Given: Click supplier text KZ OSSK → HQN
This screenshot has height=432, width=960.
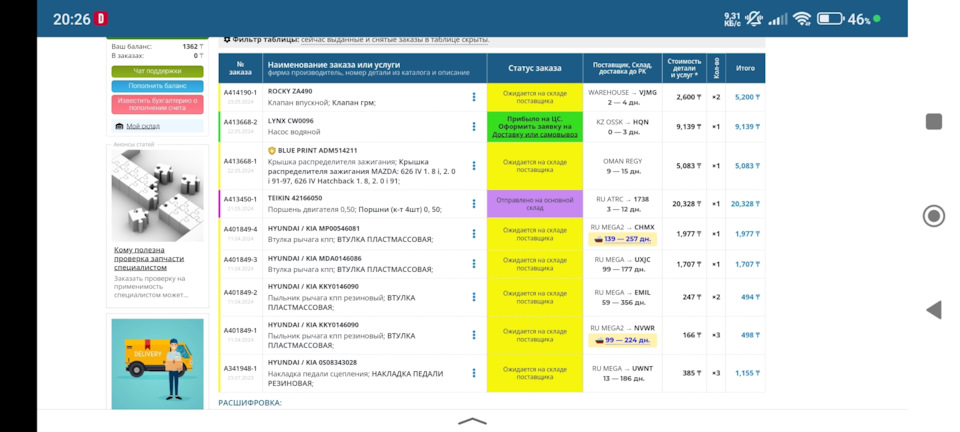Looking at the screenshot, I should (x=623, y=122).
